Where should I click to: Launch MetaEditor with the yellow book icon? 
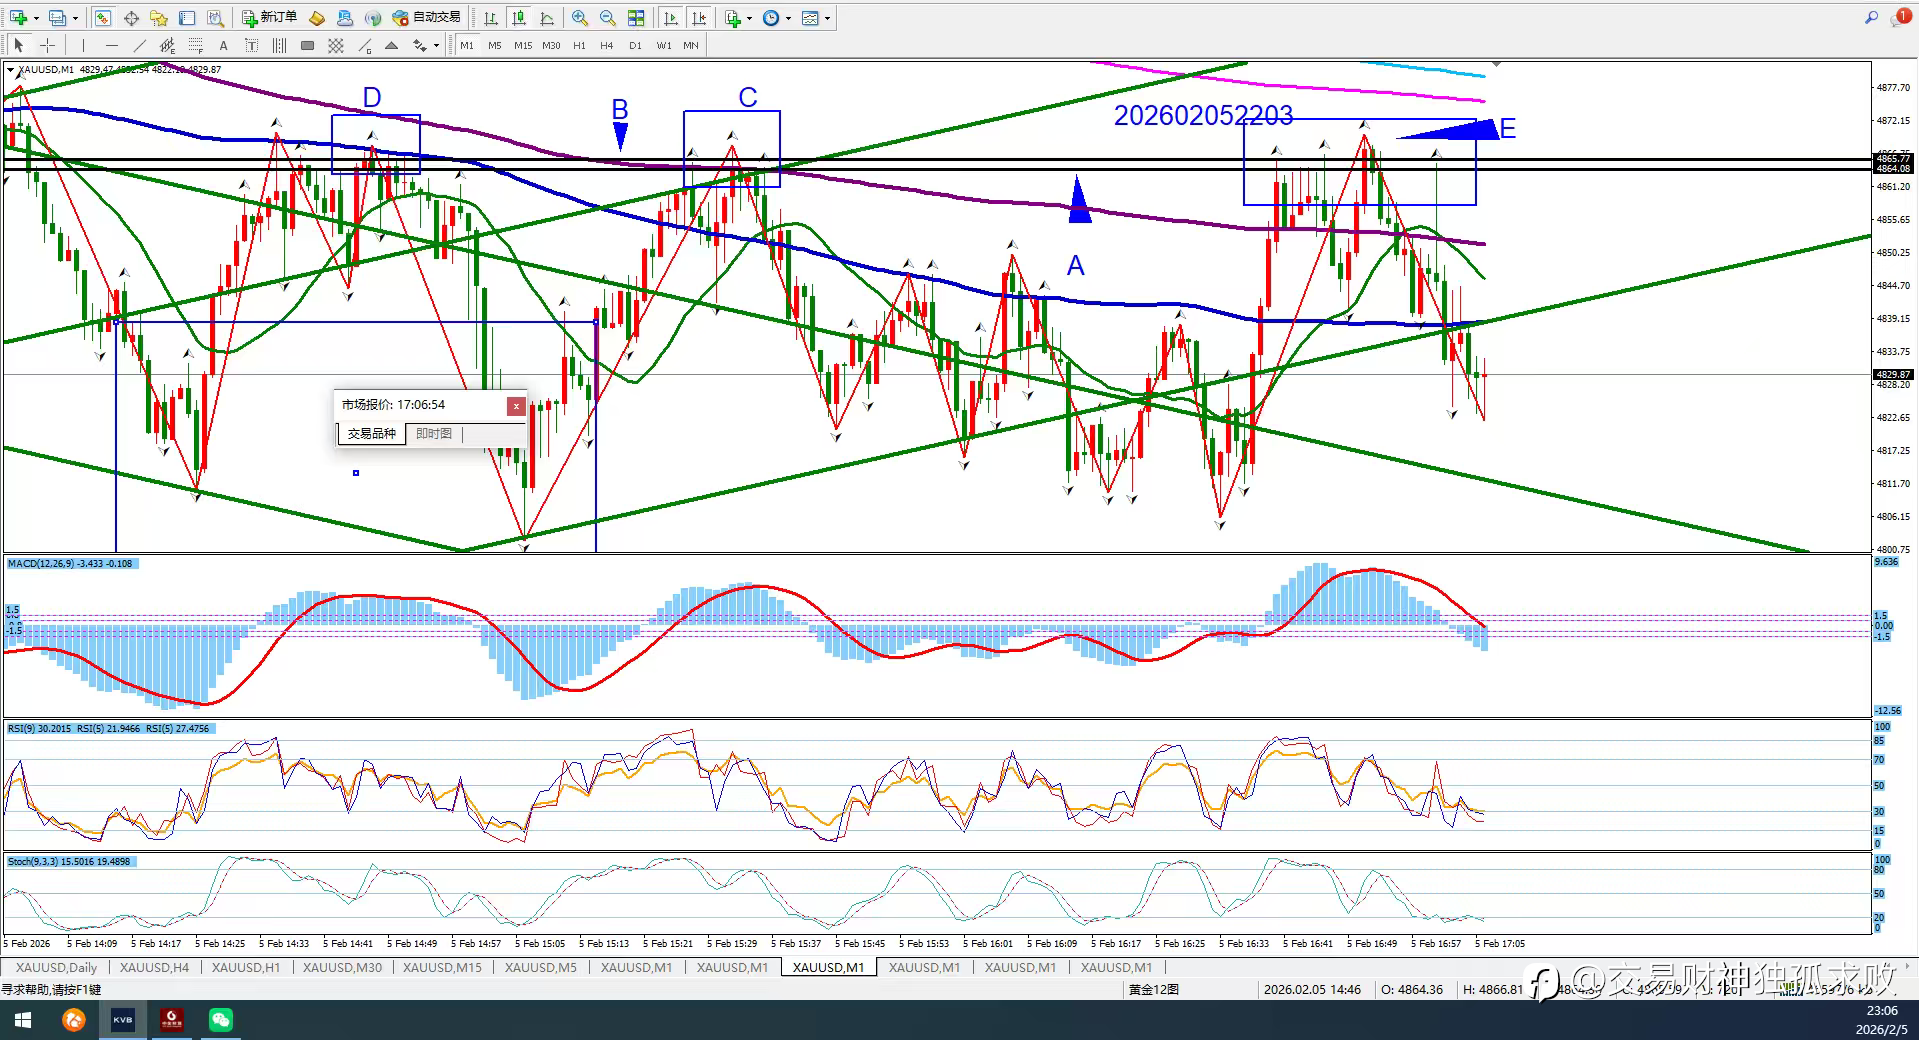pos(317,18)
